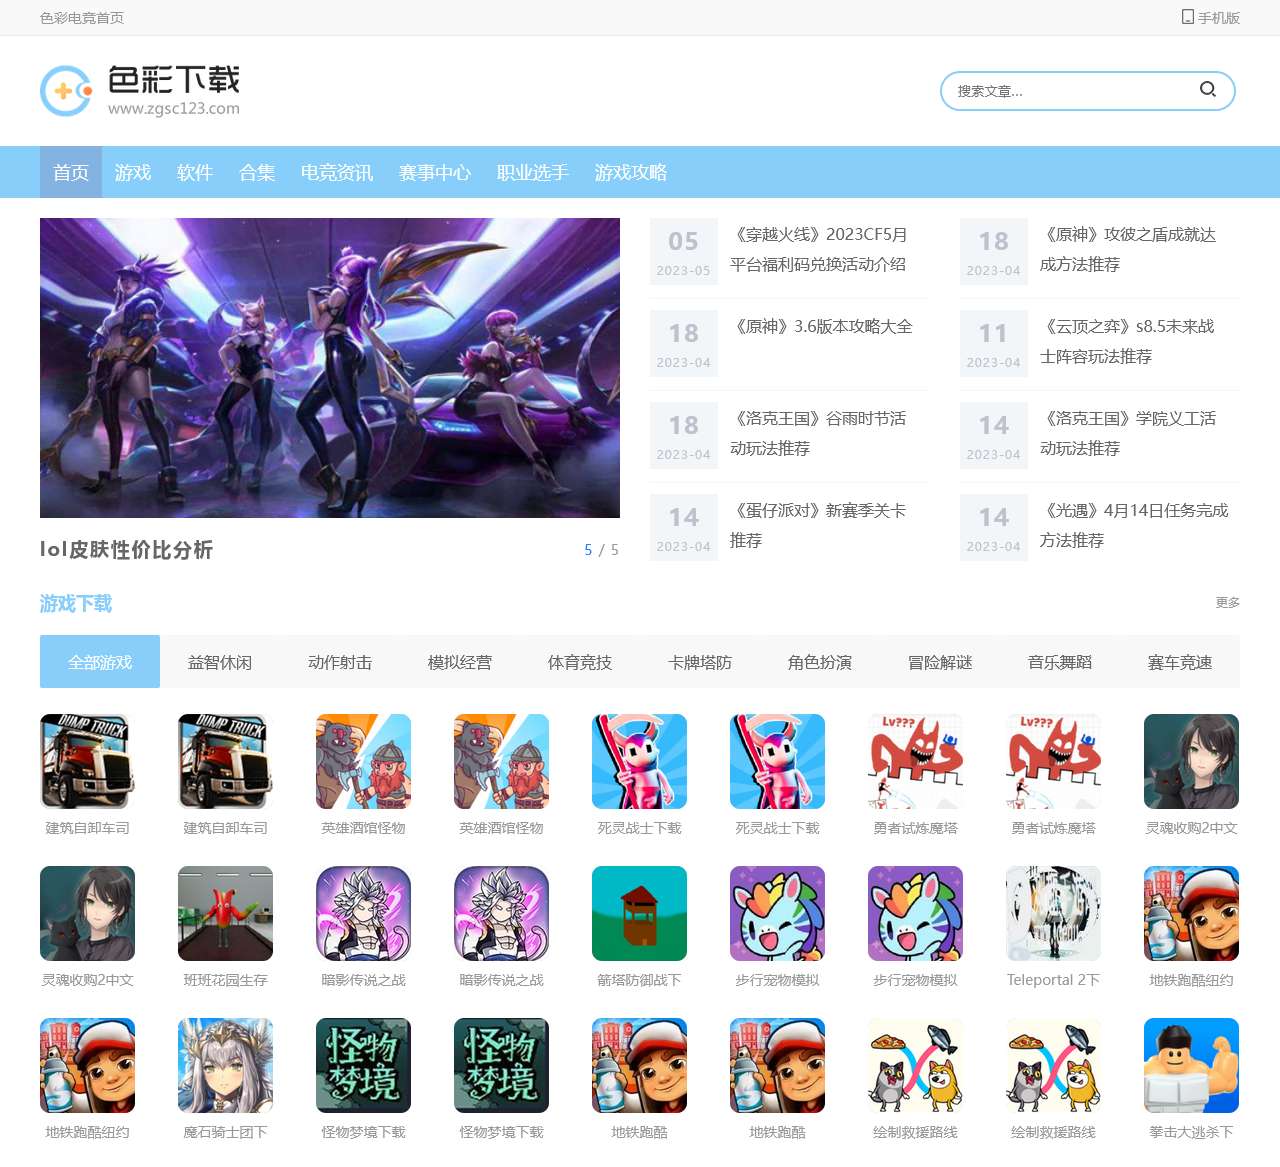Image resolution: width=1280 pixels, height=1167 pixels.
Task: Open the 职业选手 navigation item
Action: coord(533,172)
